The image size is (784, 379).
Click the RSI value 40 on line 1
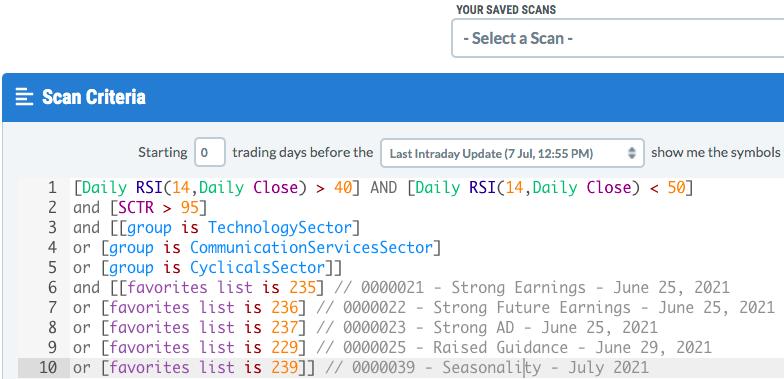(343, 188)
